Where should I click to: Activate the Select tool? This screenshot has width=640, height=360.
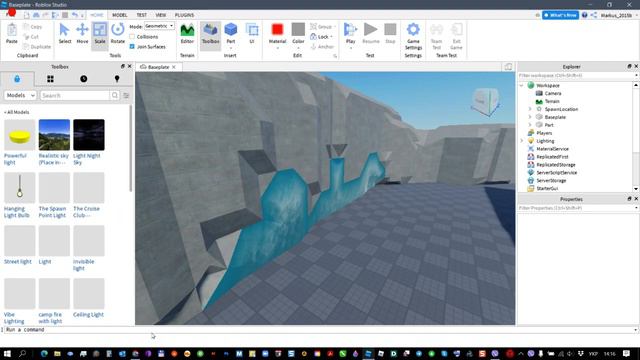(64, 33)
